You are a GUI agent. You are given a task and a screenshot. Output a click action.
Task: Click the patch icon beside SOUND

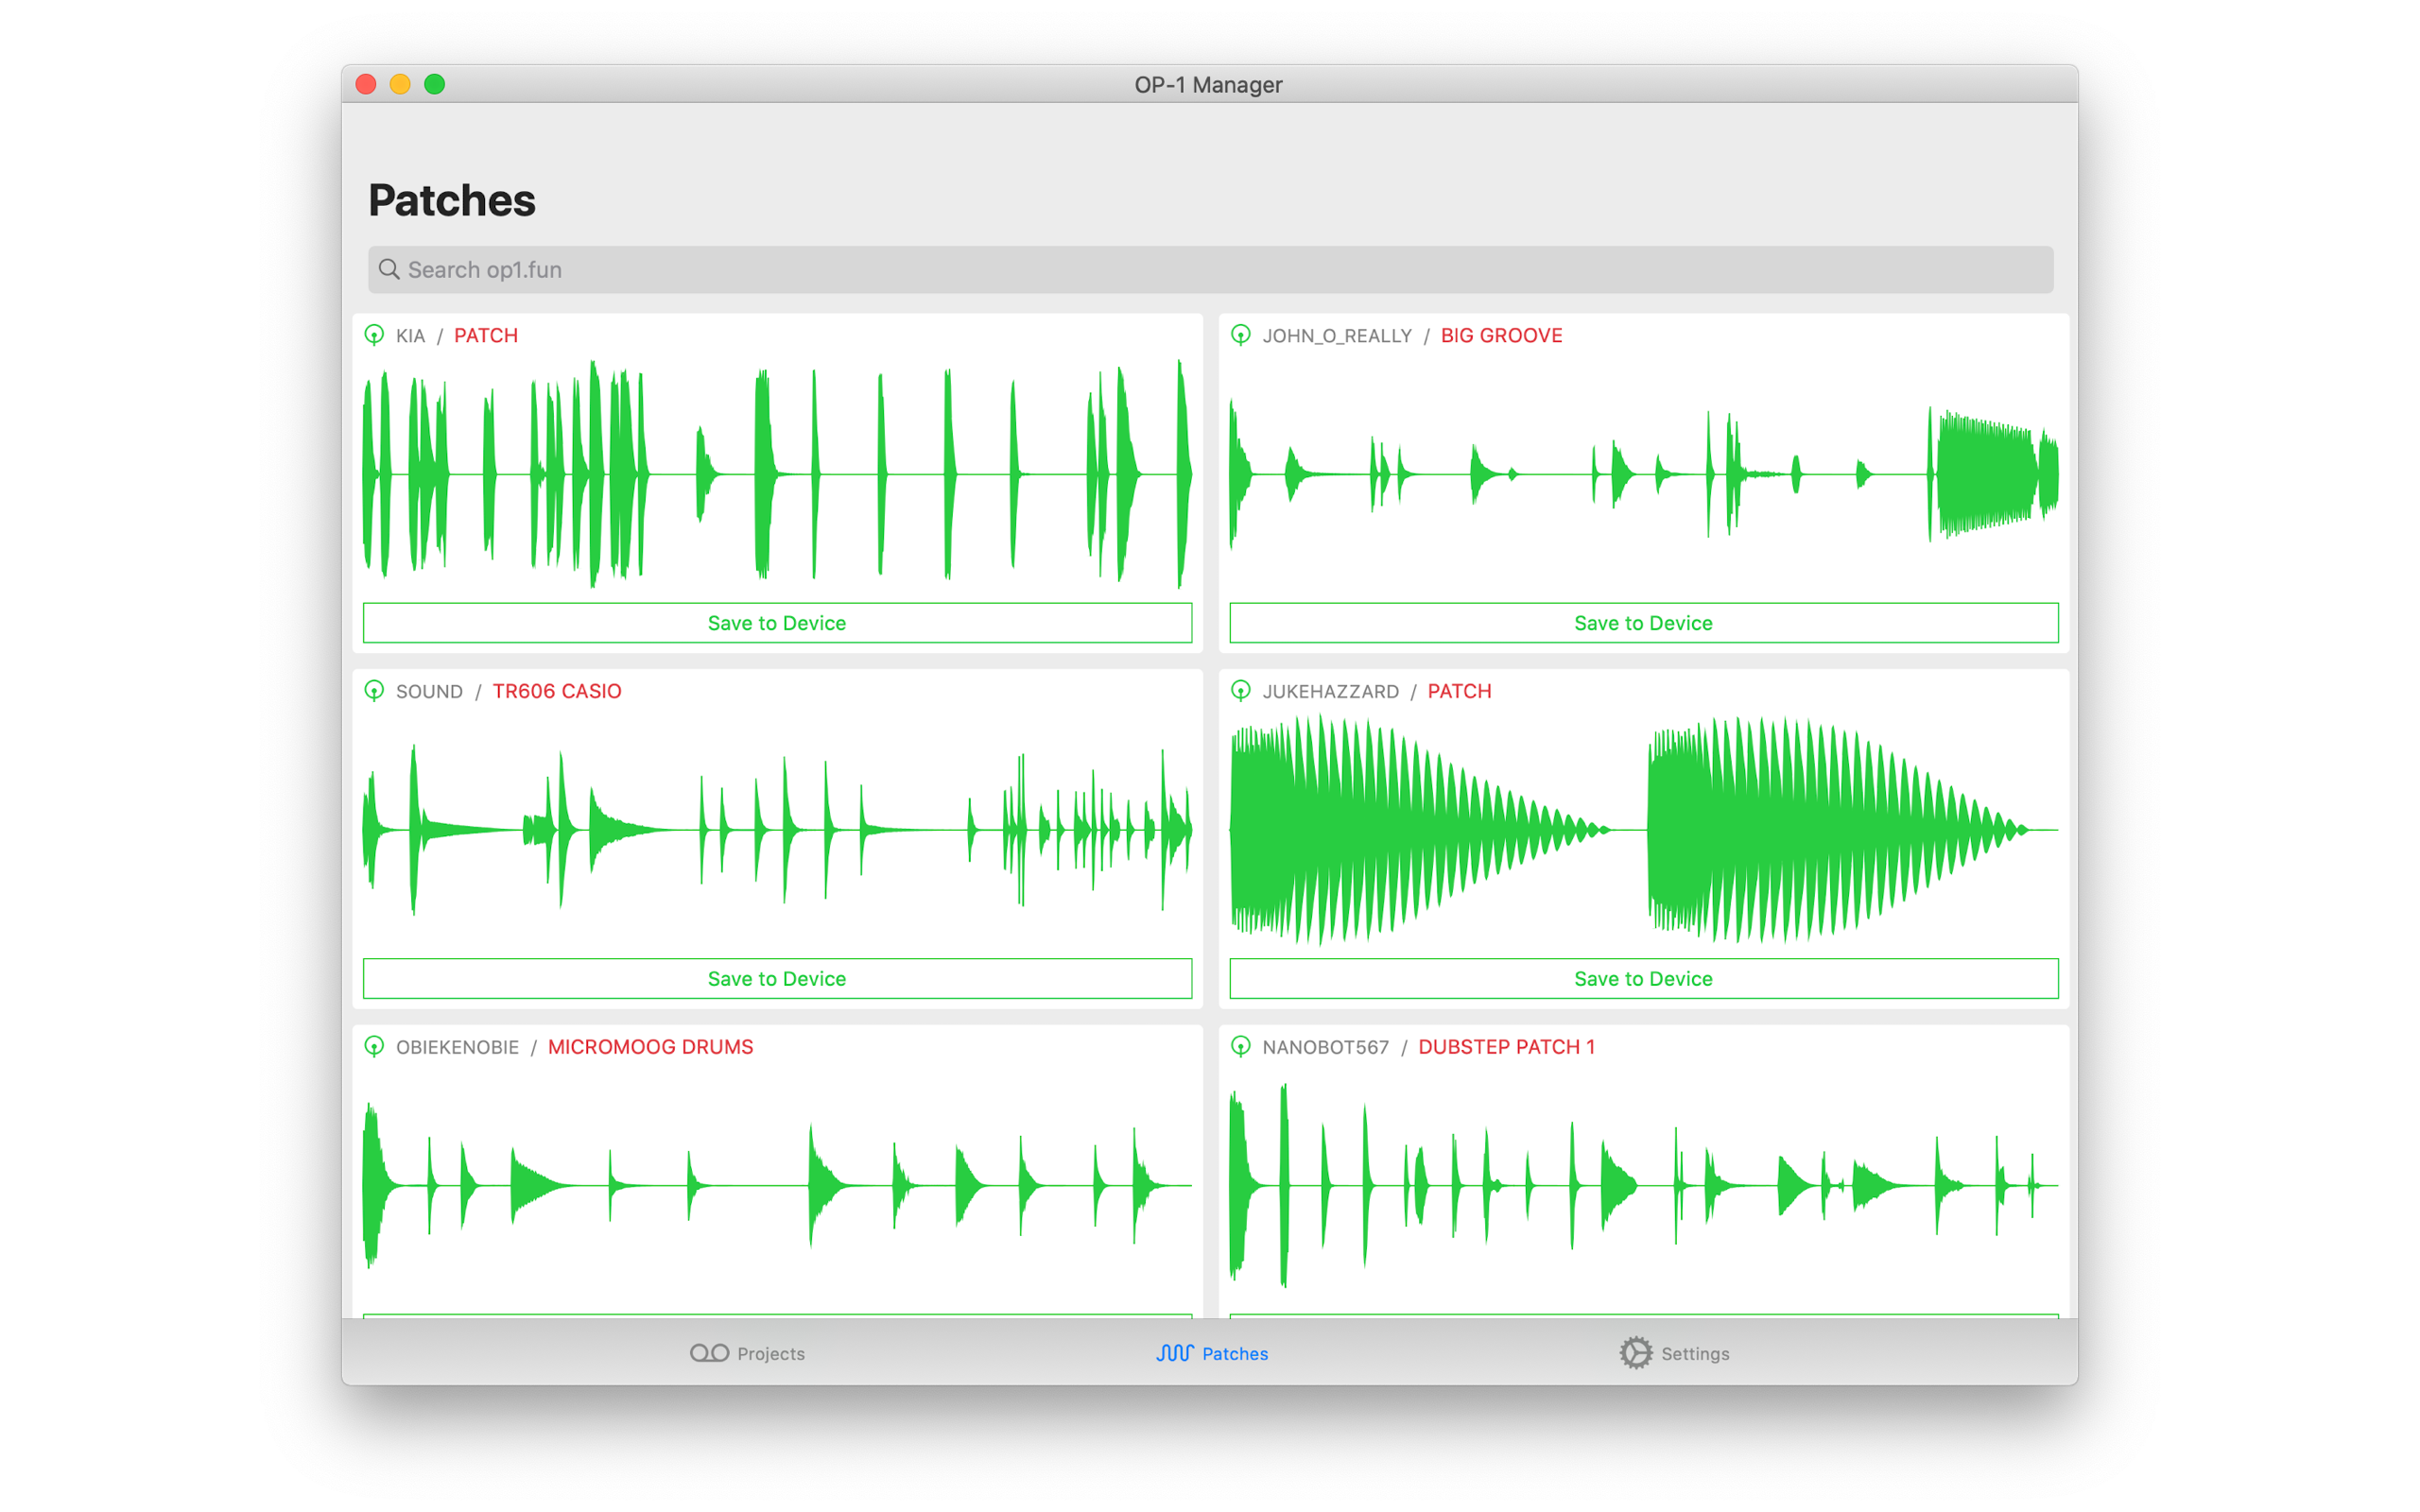[374, 691]
